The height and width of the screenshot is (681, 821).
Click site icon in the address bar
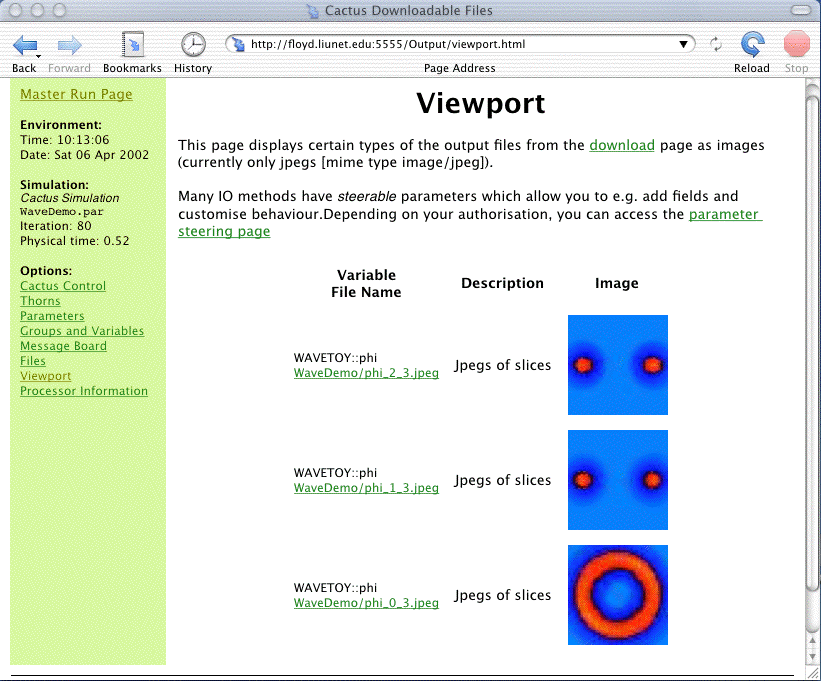click(x=238, y=44)
